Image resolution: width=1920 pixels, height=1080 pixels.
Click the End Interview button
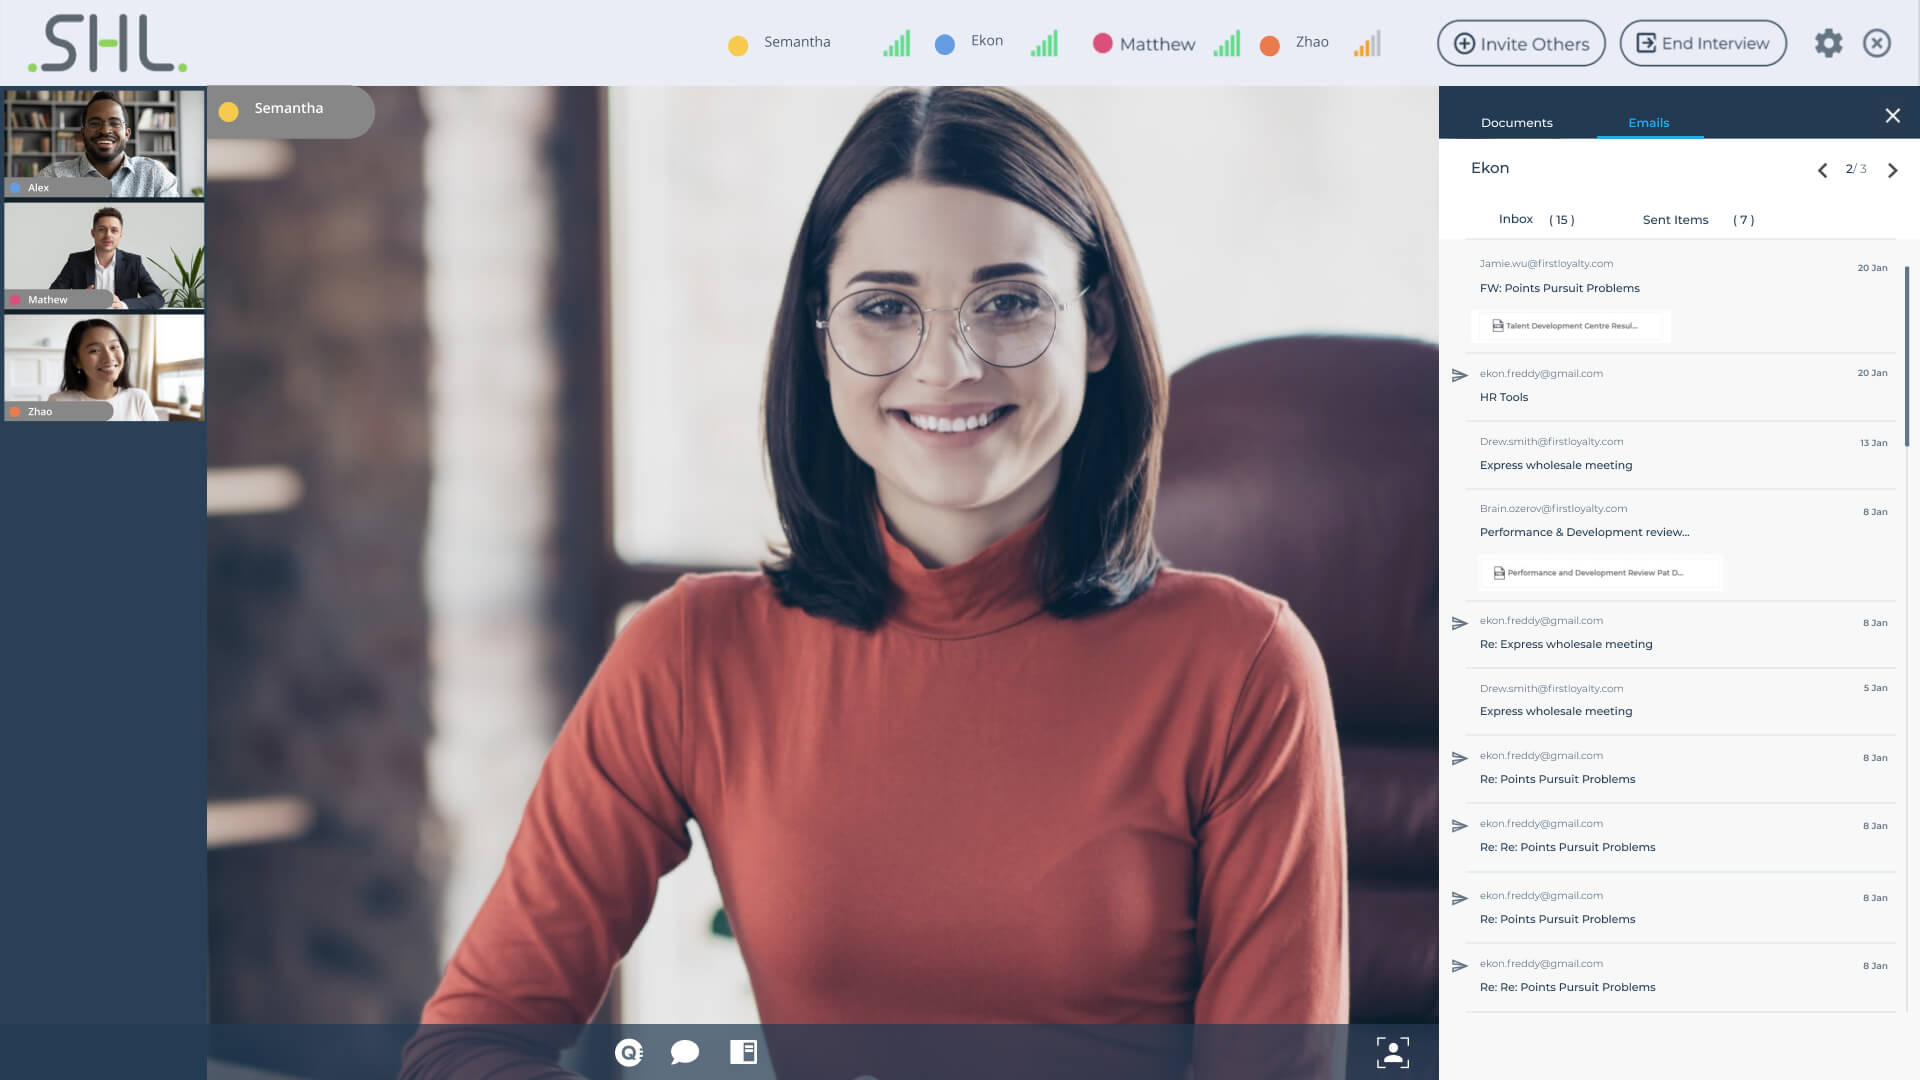click(1703, 43)
